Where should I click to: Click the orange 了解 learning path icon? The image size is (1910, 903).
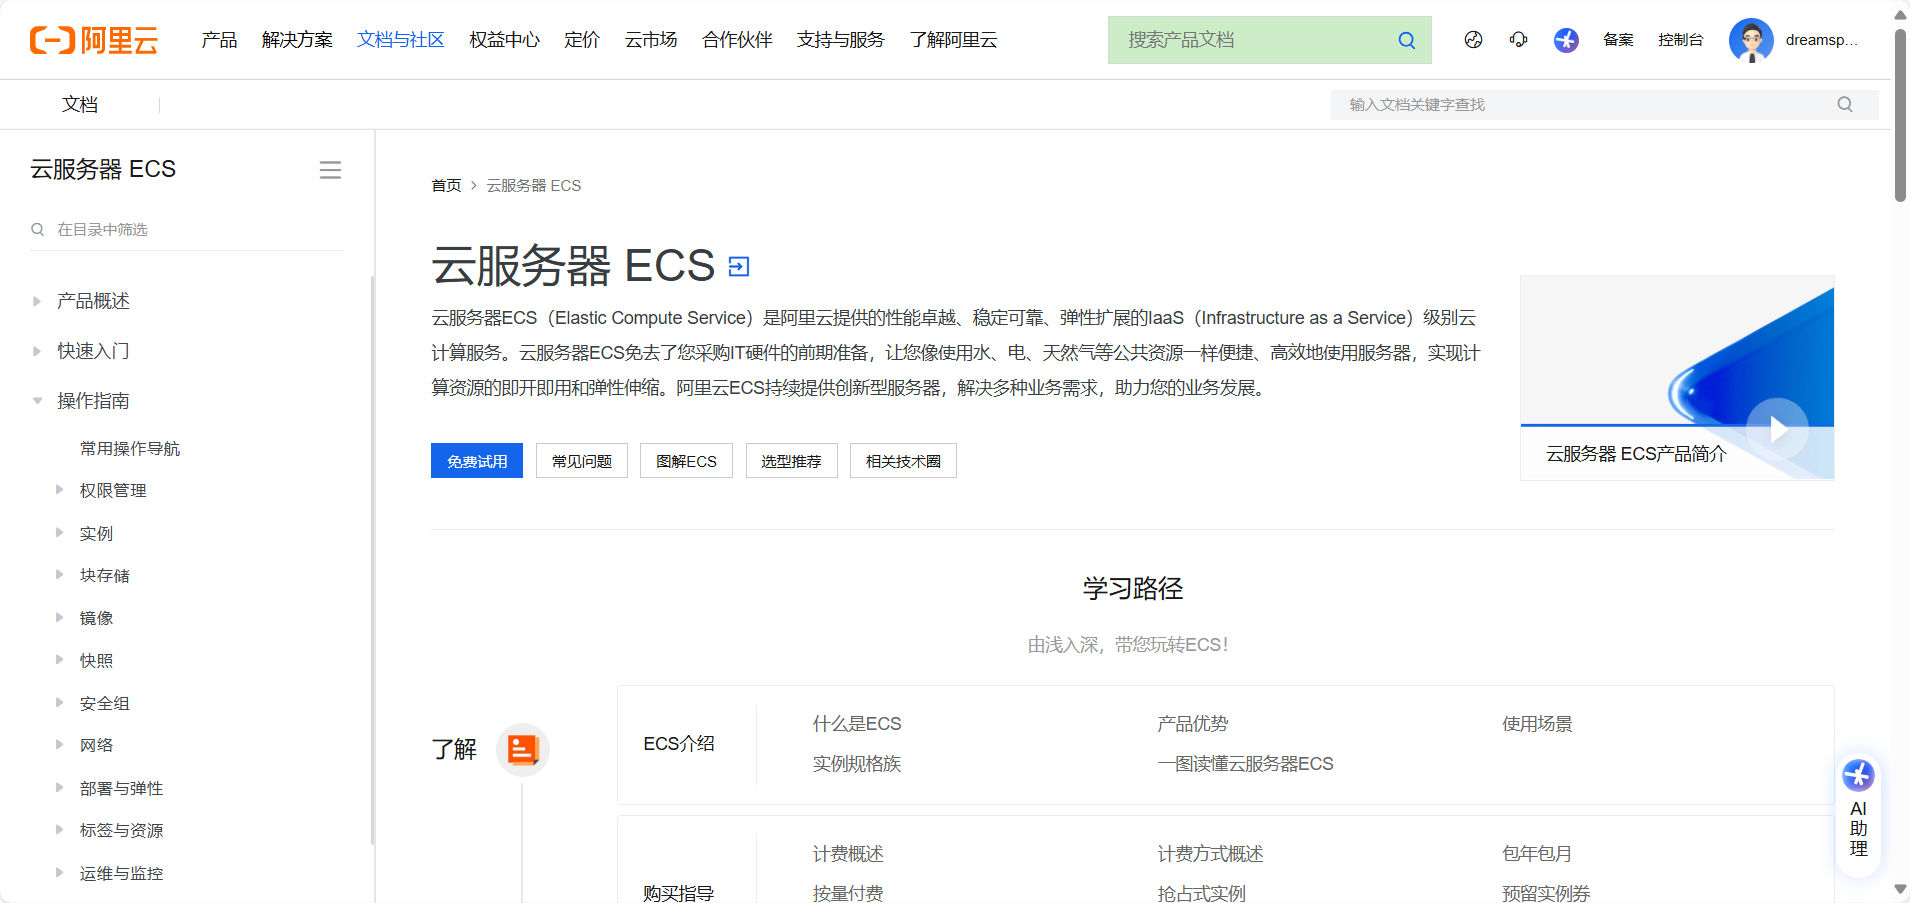(x=523, y=749)
